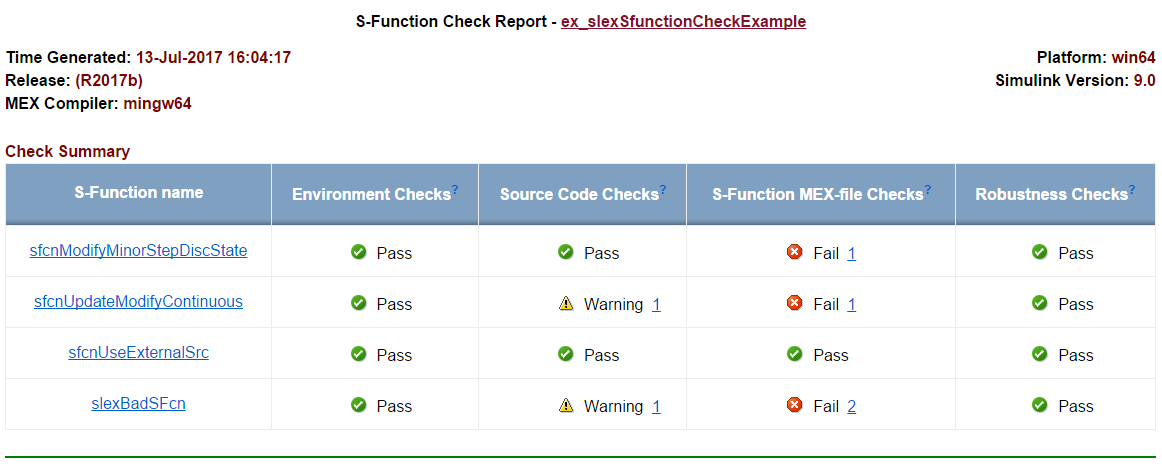
Task: Click the help icon beside Environment Checks
Action: click(455, 189)
